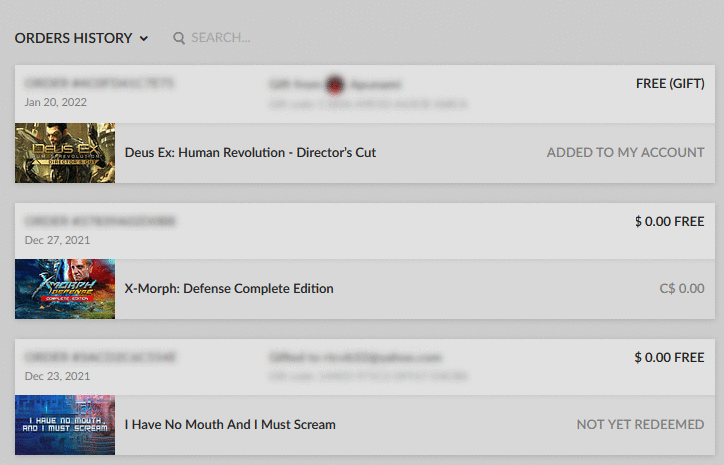Click $ 0.00 FREE on Dec 23 order
The image size is (724, 465).
tap(670, 357)
